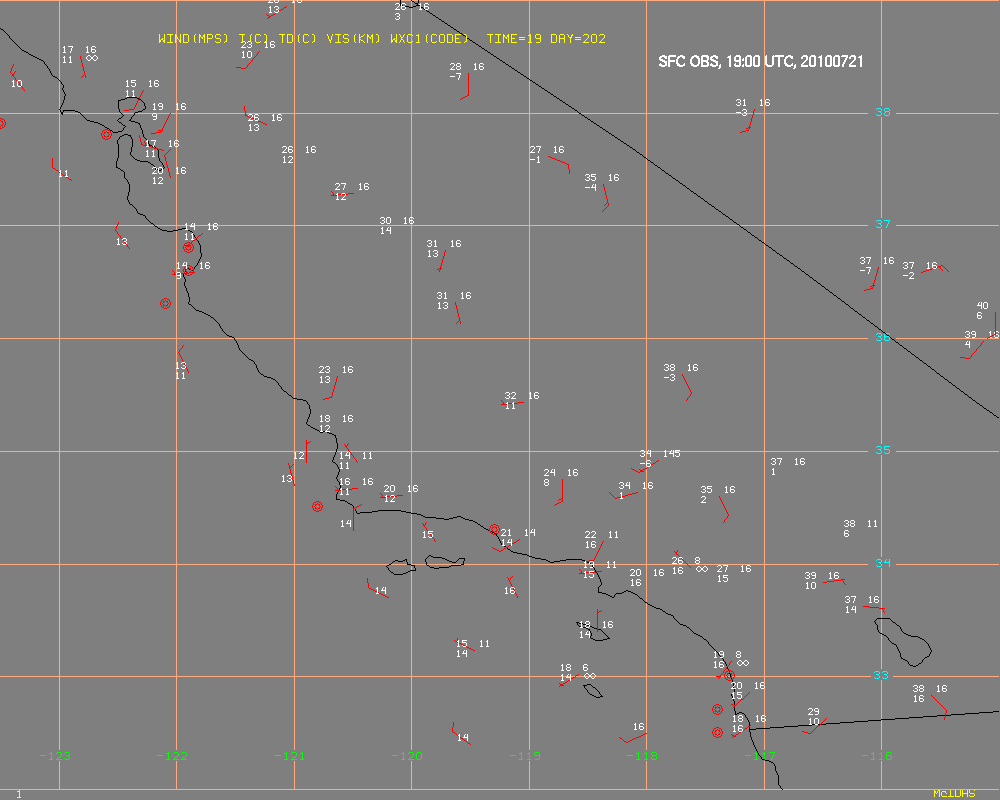
Task: Click the dewpoint value -6
Action: point(645,464)
